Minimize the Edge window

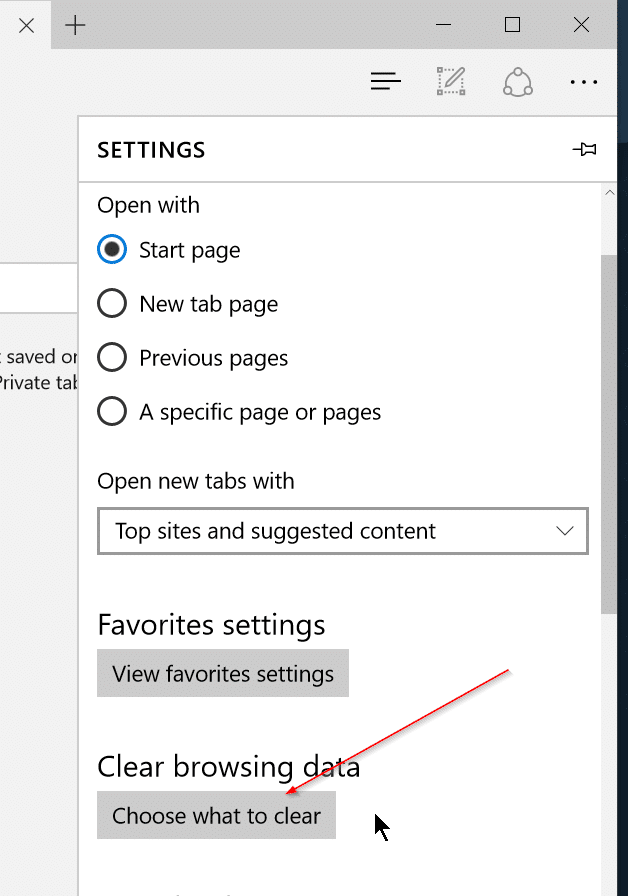[x=443, y=25]
